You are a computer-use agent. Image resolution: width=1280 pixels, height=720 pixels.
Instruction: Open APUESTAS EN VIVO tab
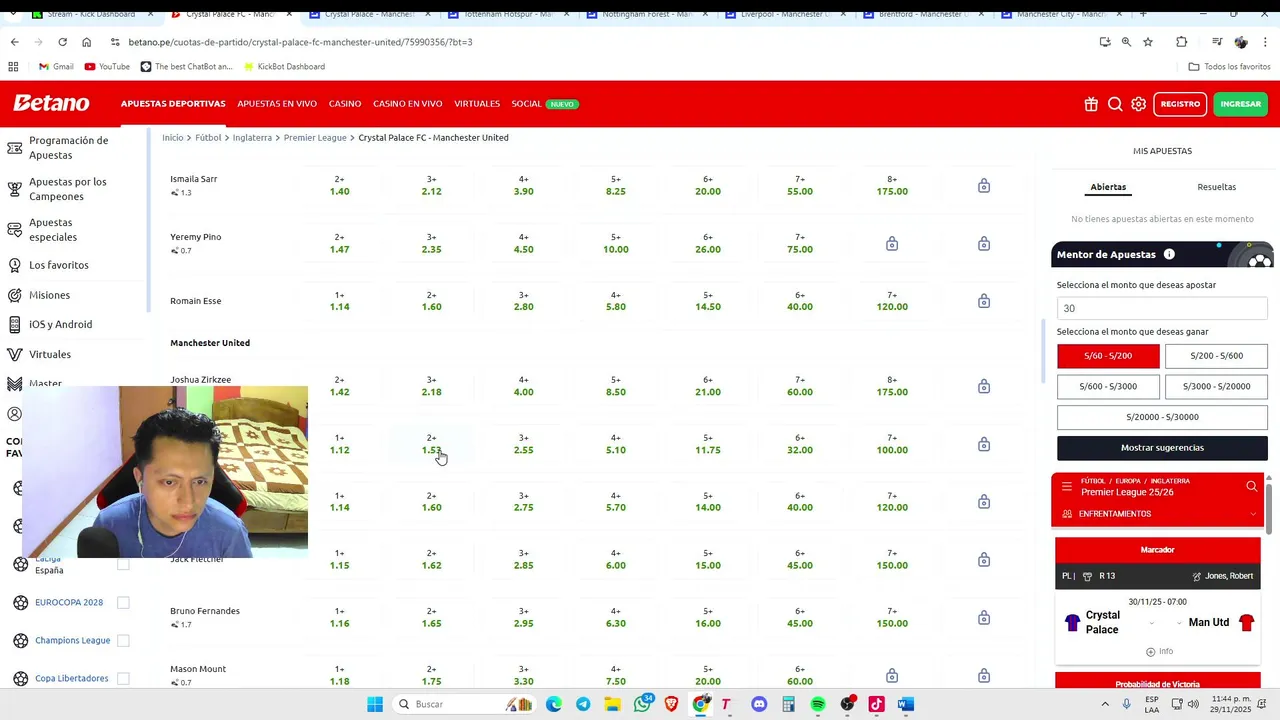(277, 104)
